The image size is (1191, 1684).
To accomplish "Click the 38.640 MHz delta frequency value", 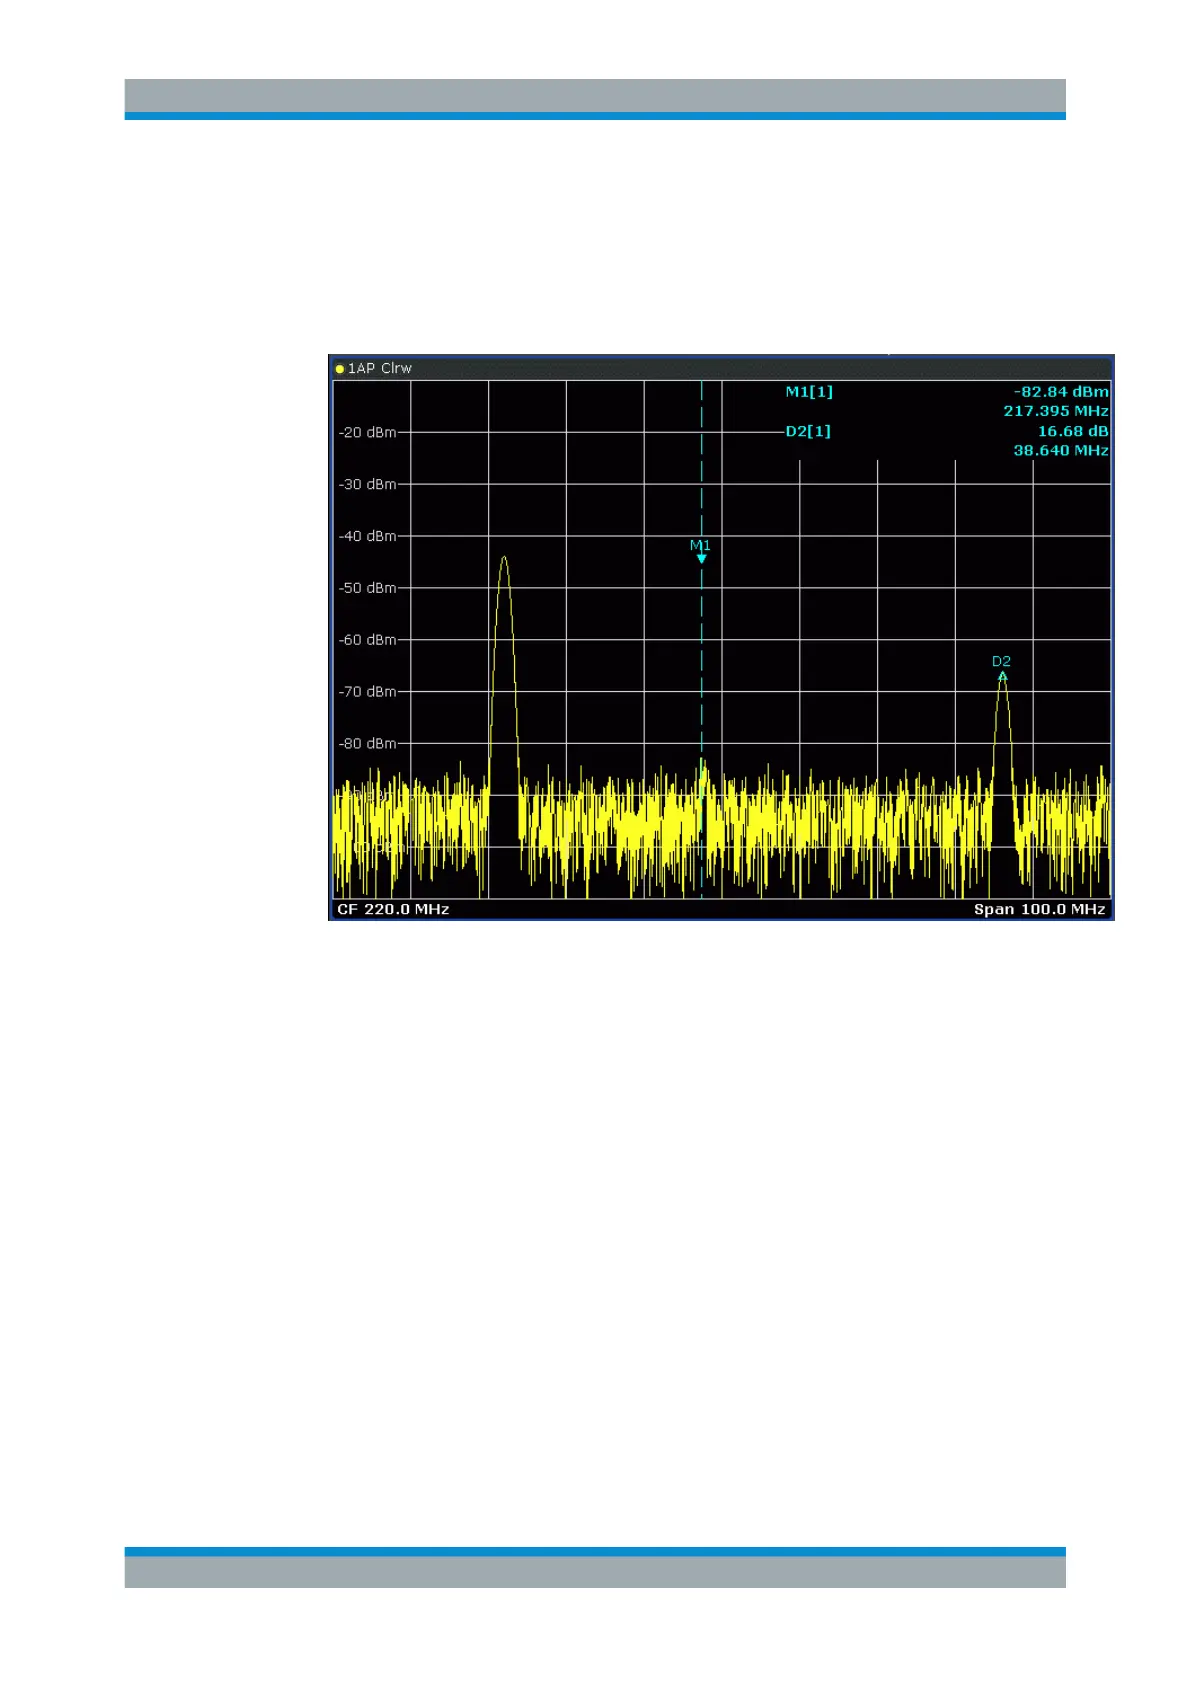I will pyautogui.click(x=1061, y=451).
